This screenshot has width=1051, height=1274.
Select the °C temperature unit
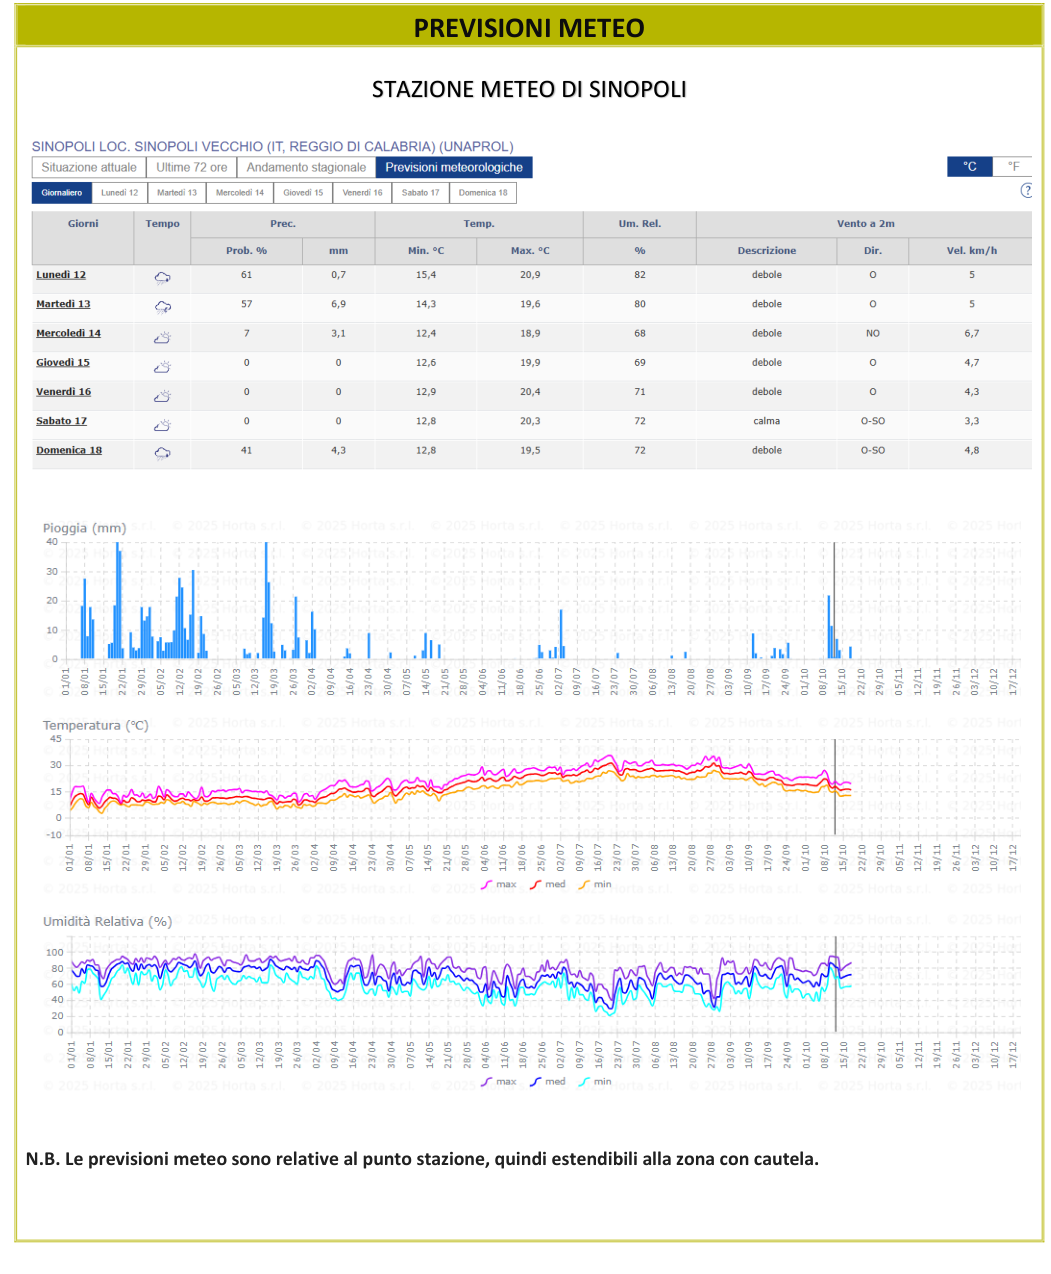click(970, 167)
